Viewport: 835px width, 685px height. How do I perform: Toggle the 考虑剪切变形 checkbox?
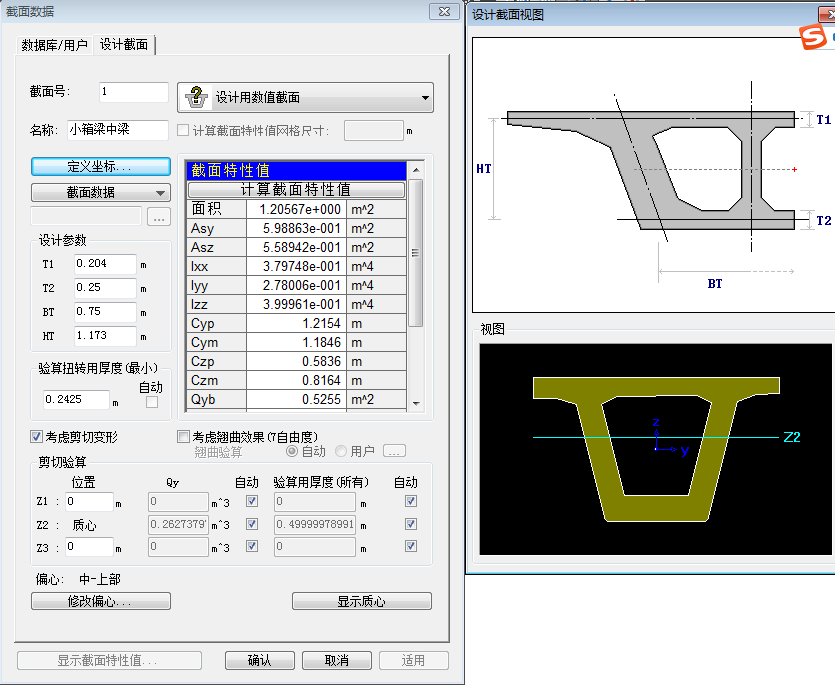pos(37,437)
